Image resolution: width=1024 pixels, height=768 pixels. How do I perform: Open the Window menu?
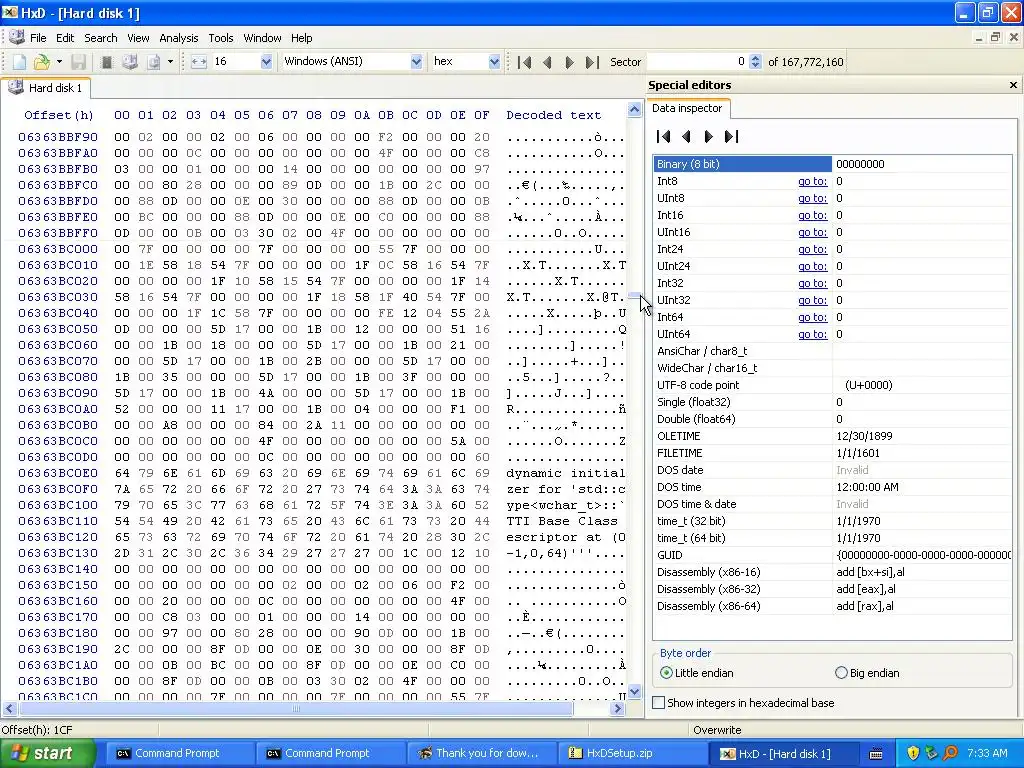click(262, 38)
